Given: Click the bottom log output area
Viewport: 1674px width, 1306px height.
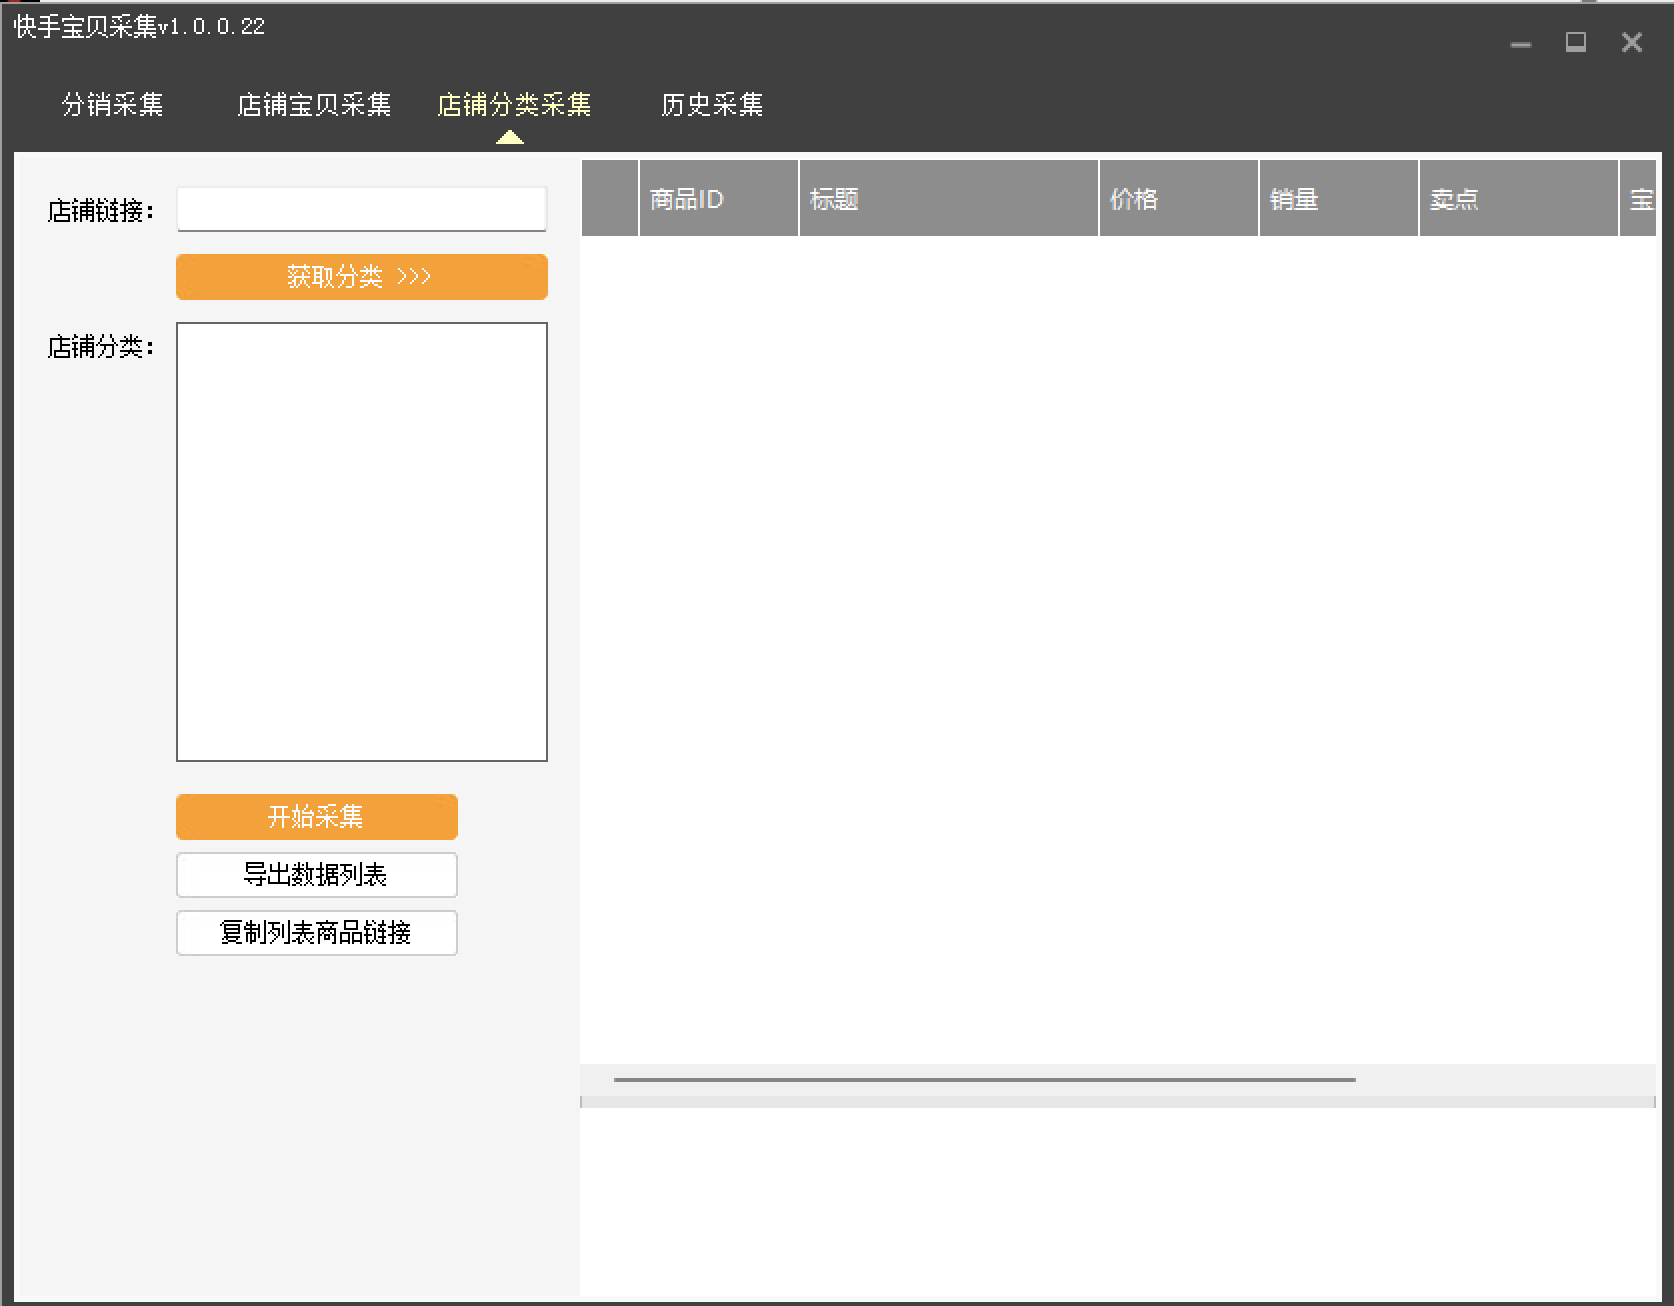Looking at the screenshot, I should coord(1118,1202).
